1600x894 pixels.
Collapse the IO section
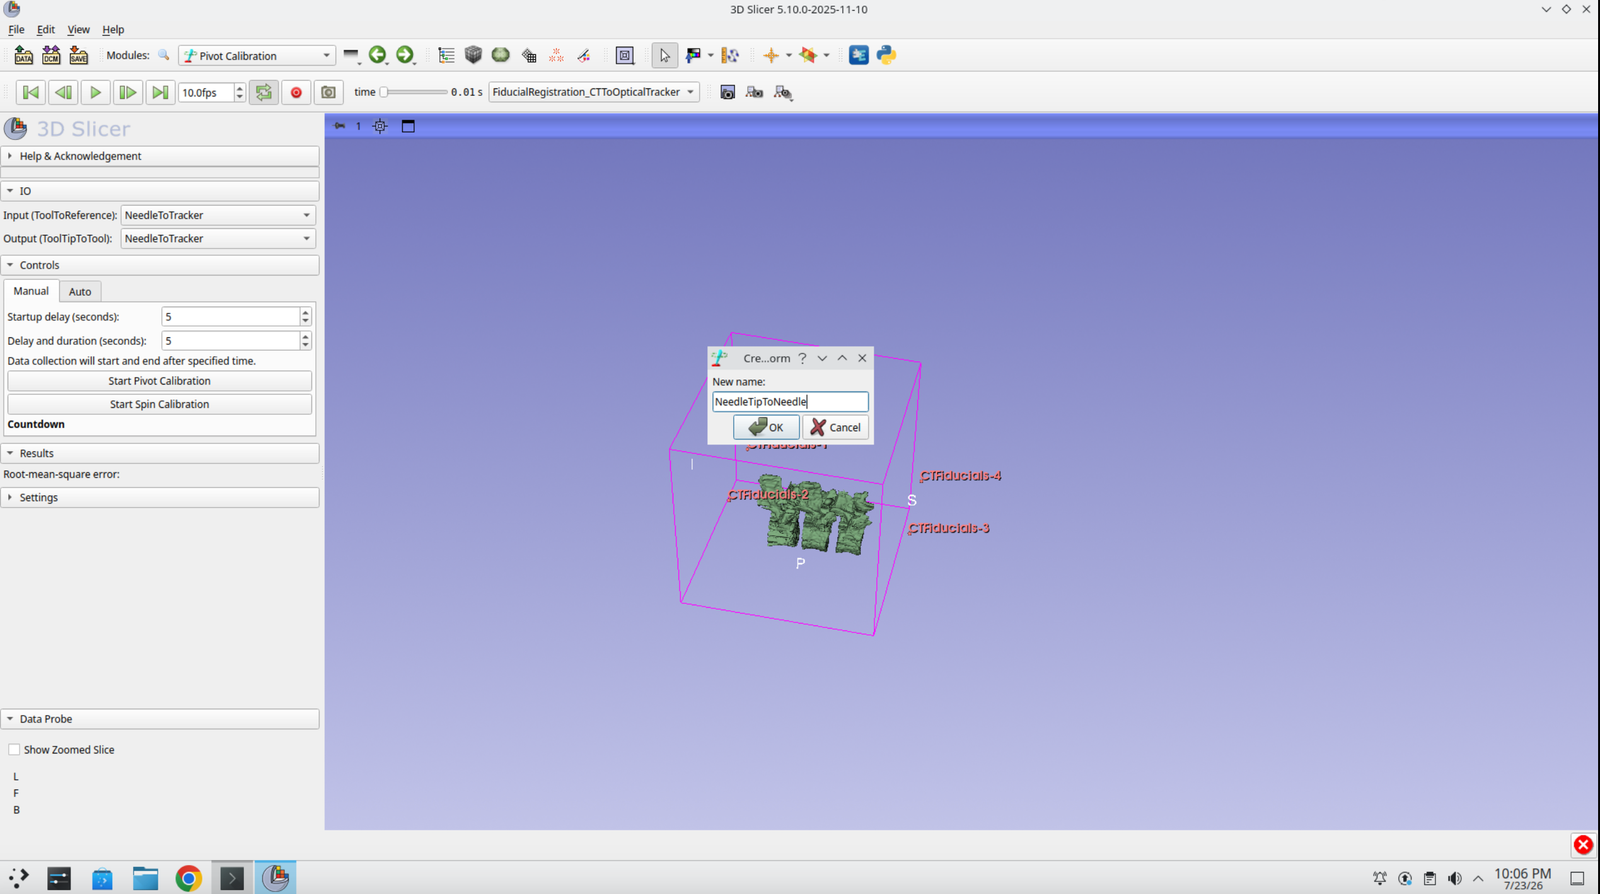pos(160,191)
